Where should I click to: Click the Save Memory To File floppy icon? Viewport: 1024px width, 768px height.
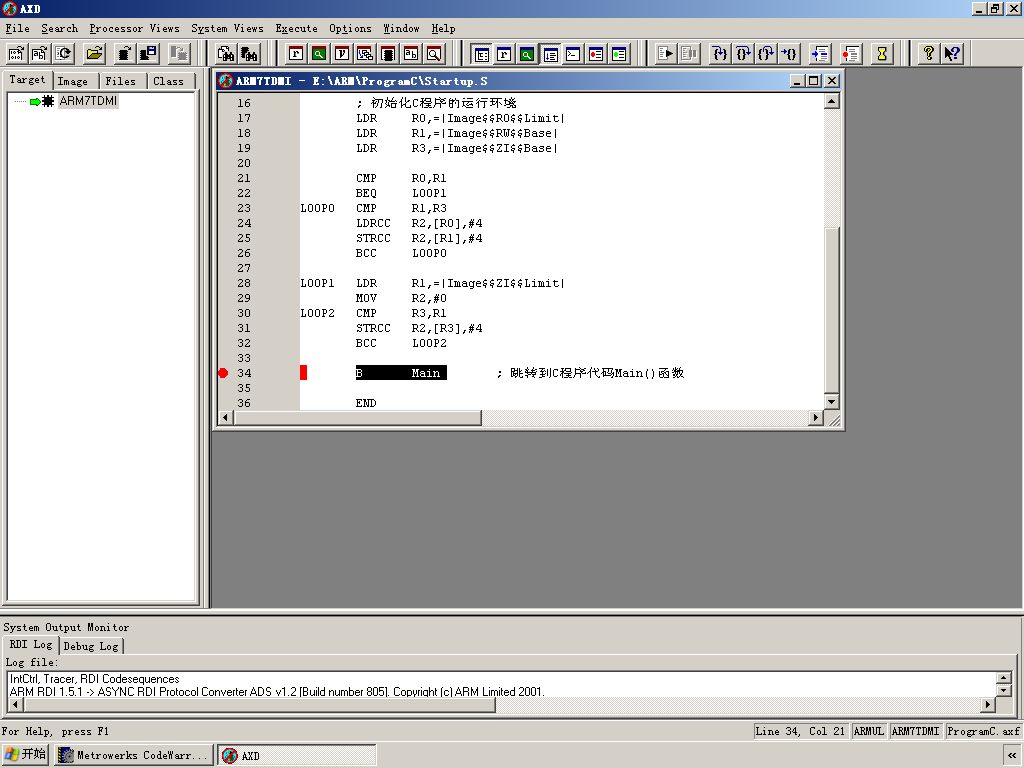point(149,54)
